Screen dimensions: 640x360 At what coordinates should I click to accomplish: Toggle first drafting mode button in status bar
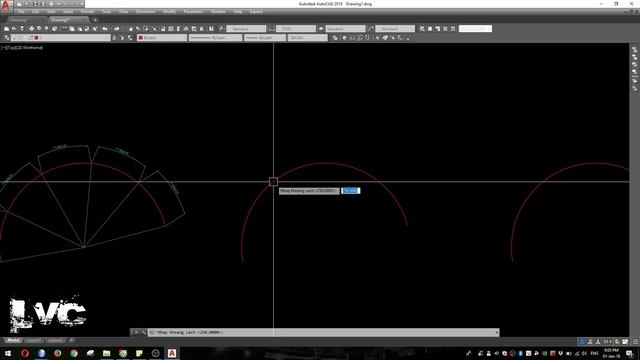[582, 342]
